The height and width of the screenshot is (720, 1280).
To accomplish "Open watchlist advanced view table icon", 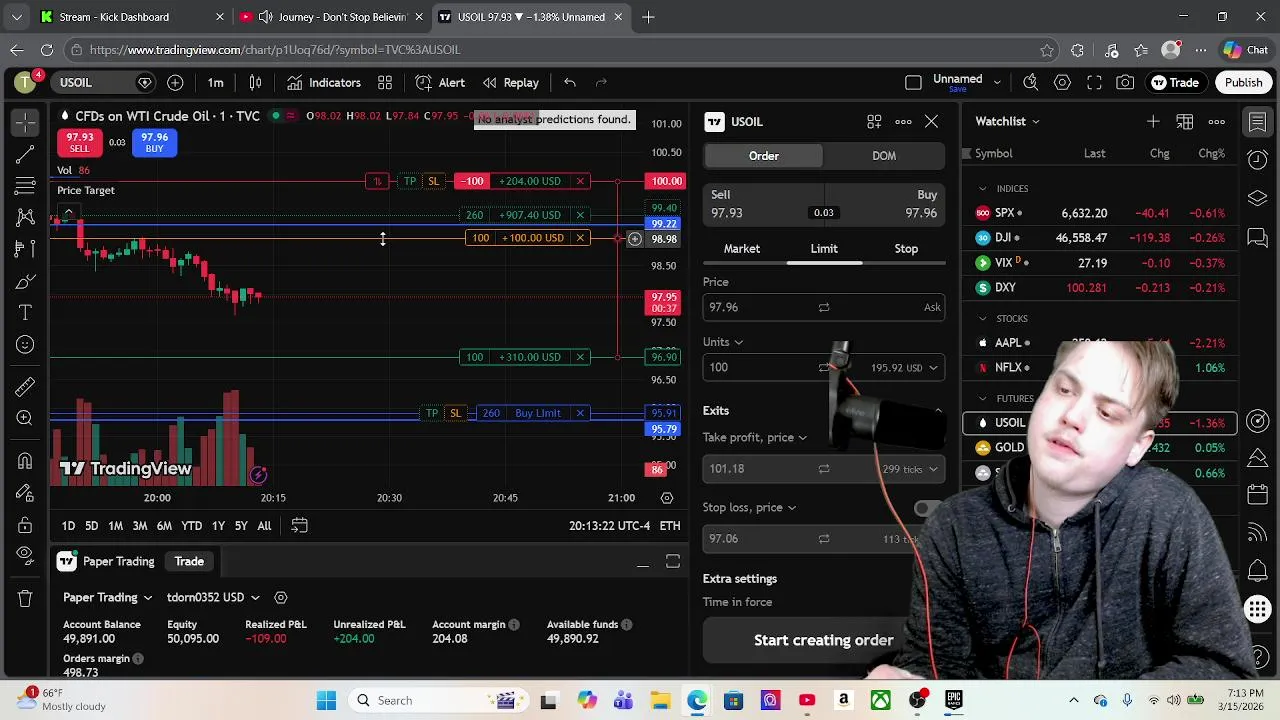I will (1185, 121).
